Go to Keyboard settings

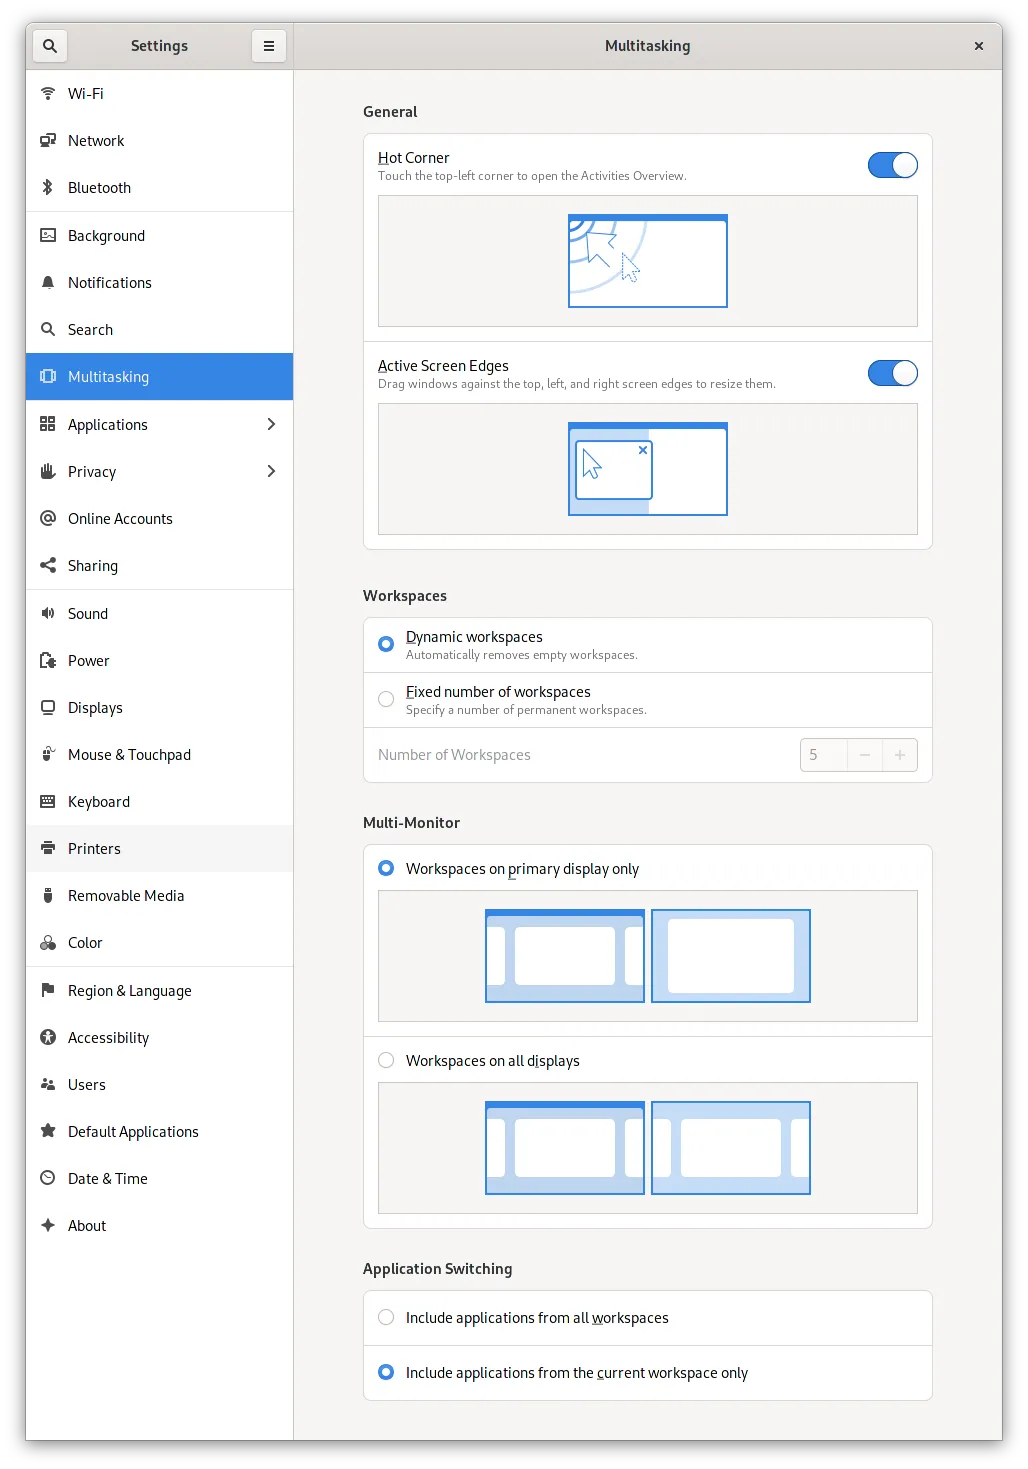pos(98,802)
